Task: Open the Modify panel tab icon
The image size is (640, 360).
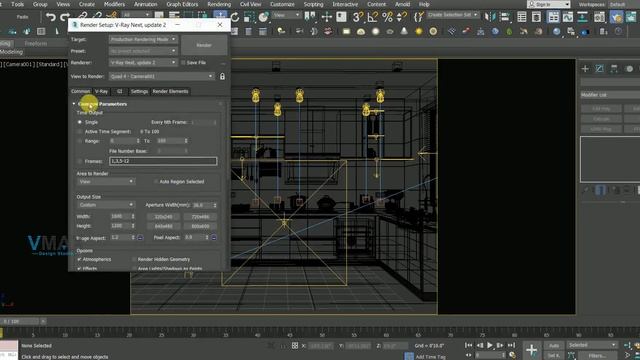Action: click(x=599, y=69)
